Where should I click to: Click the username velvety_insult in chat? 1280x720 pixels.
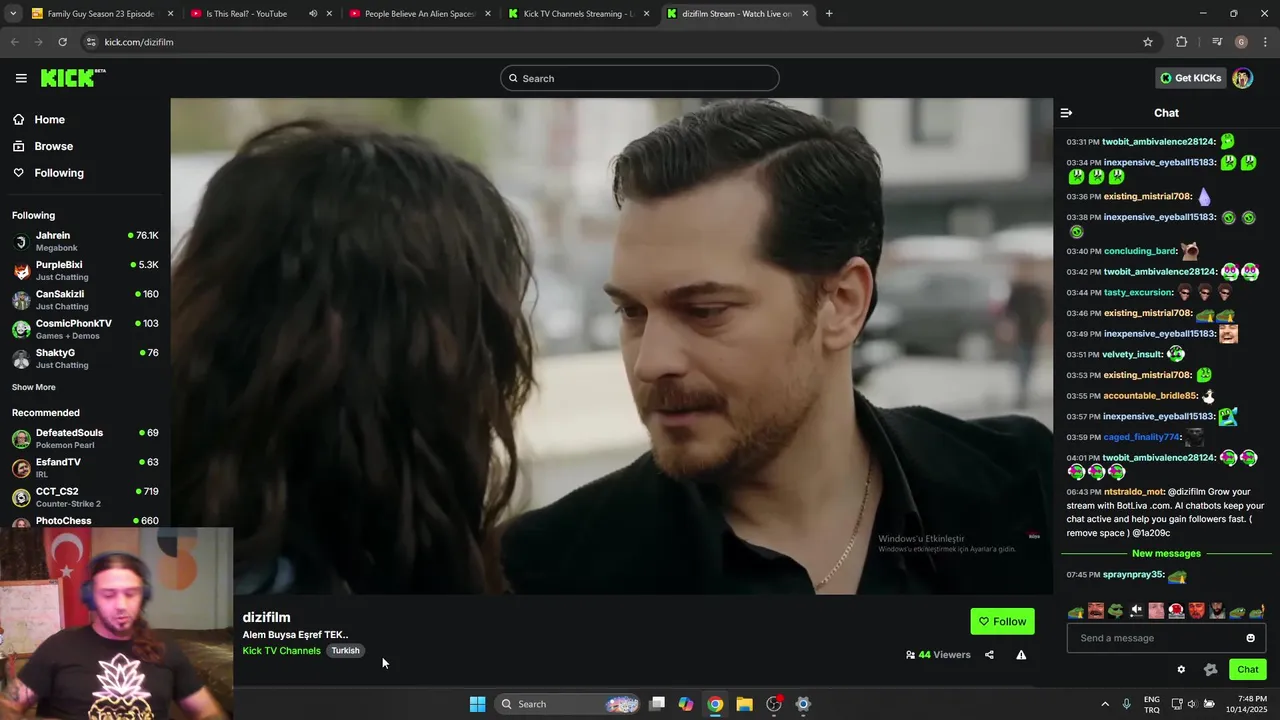(x=1133, y=354)
